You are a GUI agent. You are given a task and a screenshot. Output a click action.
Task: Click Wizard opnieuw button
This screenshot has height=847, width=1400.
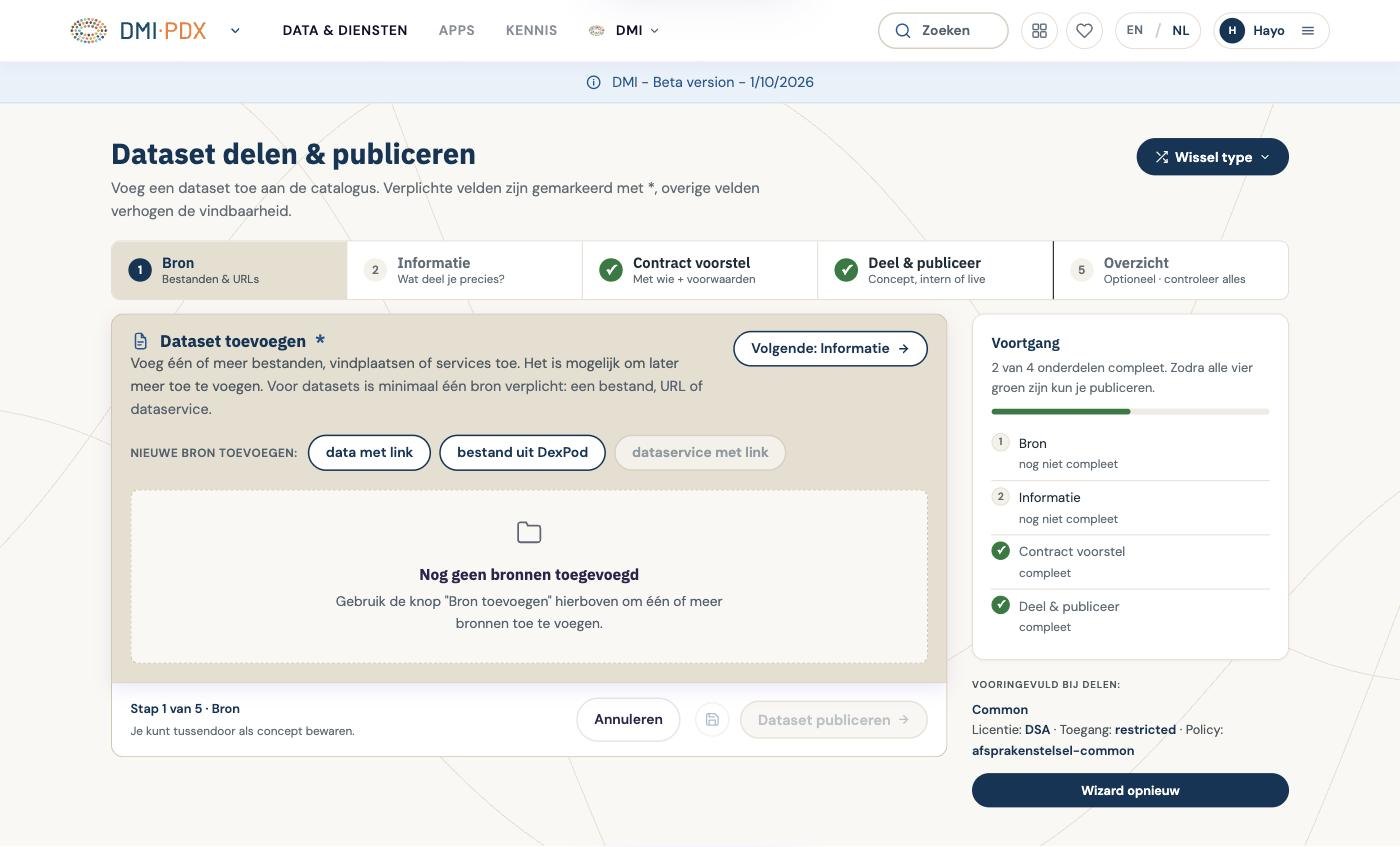click(x=1130, y=790)
